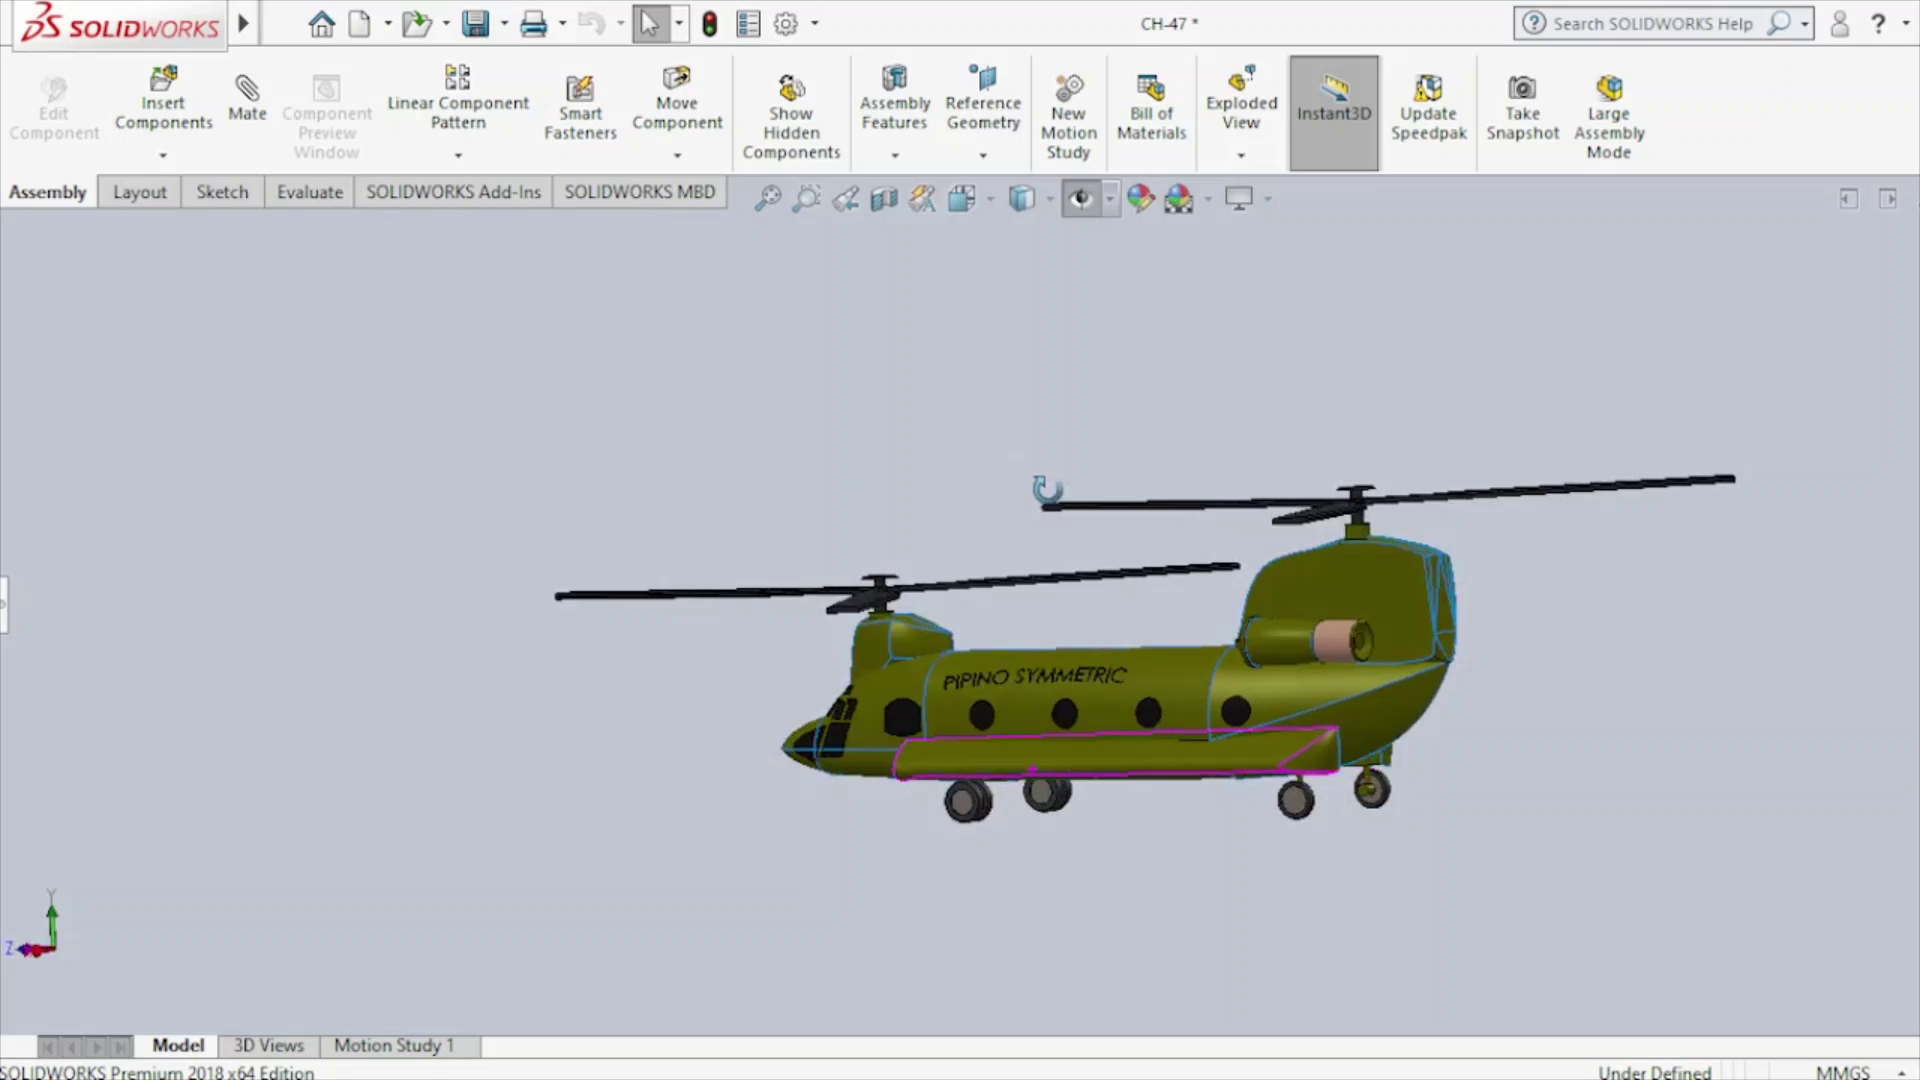
Task: Create a new document
Action: coord(359,24)
